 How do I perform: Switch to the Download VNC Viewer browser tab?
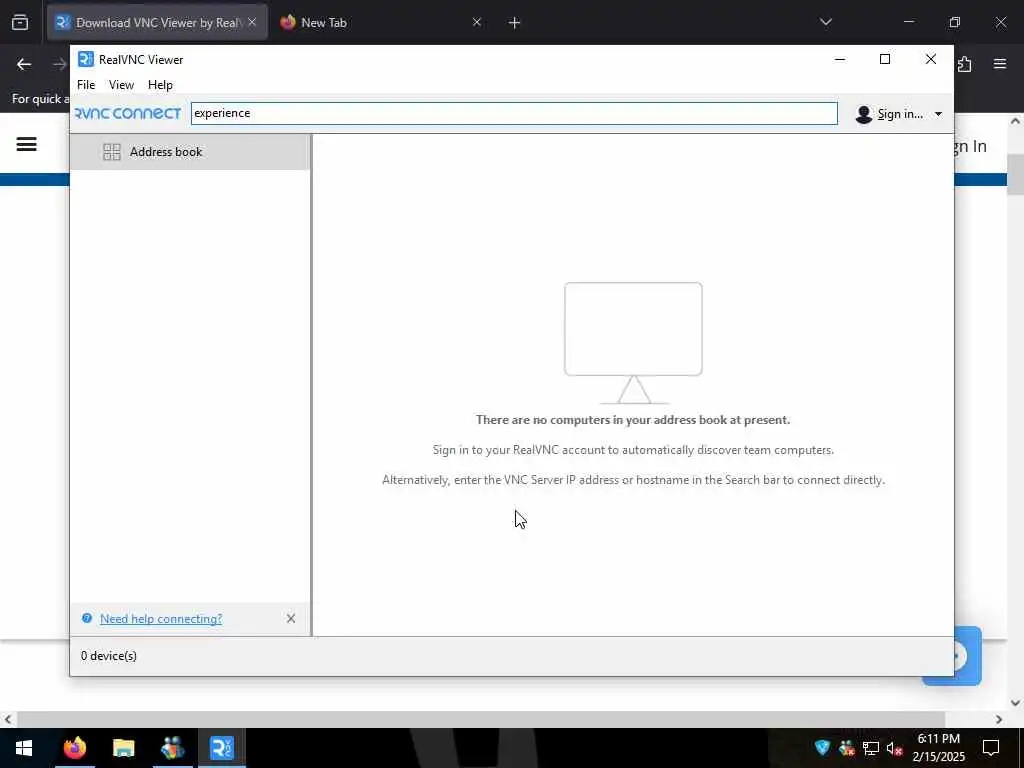157,22
